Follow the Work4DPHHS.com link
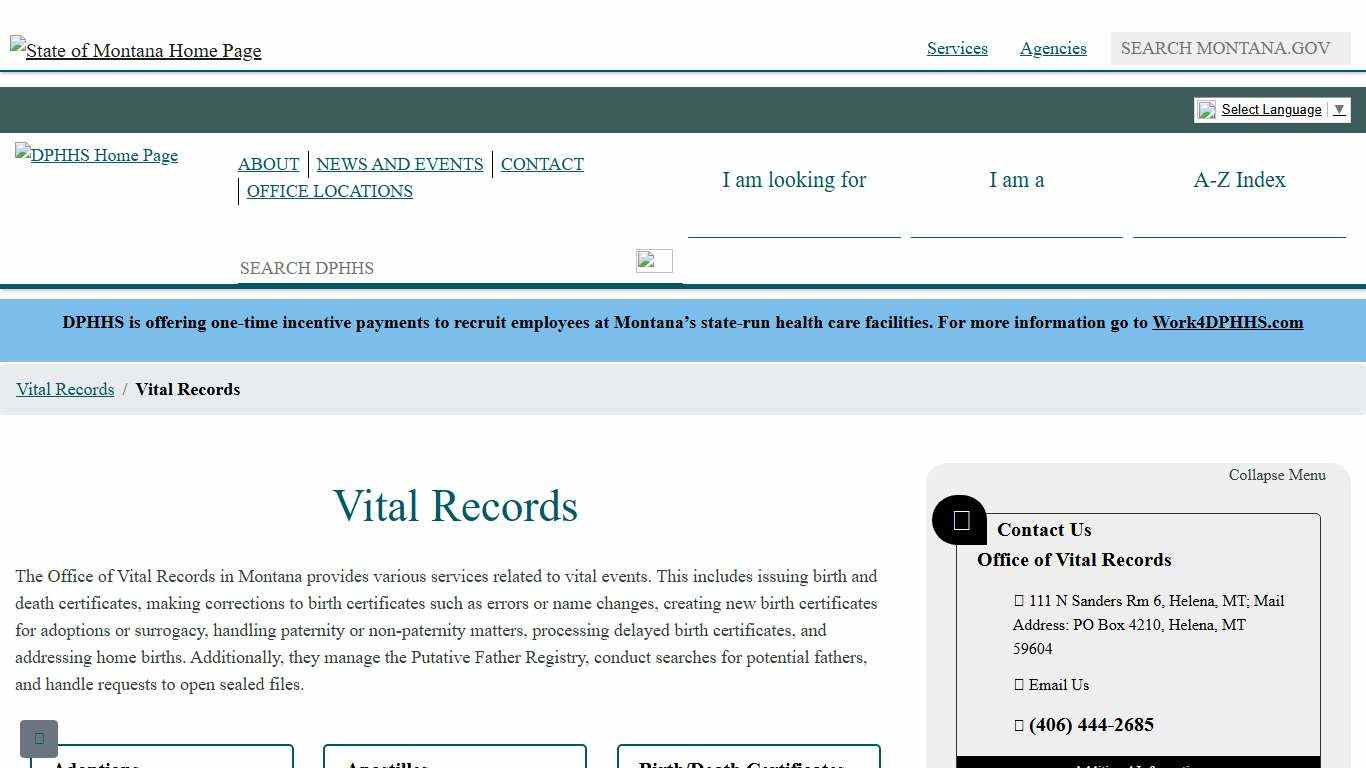The height and width of the screenshot is (768, 1366). (x=1227, y=322)
